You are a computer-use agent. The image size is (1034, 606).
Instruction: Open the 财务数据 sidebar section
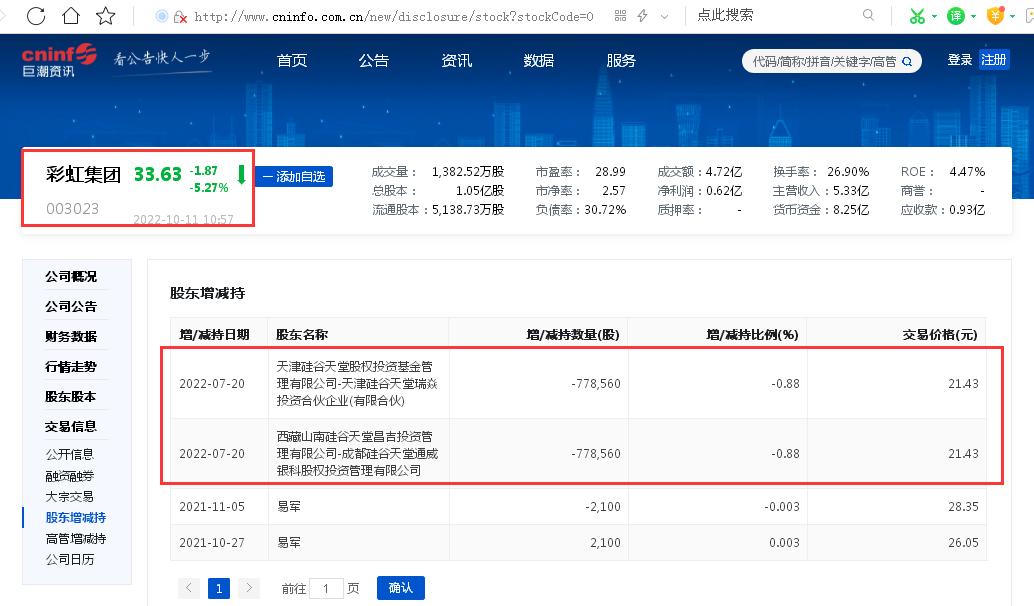71,336
